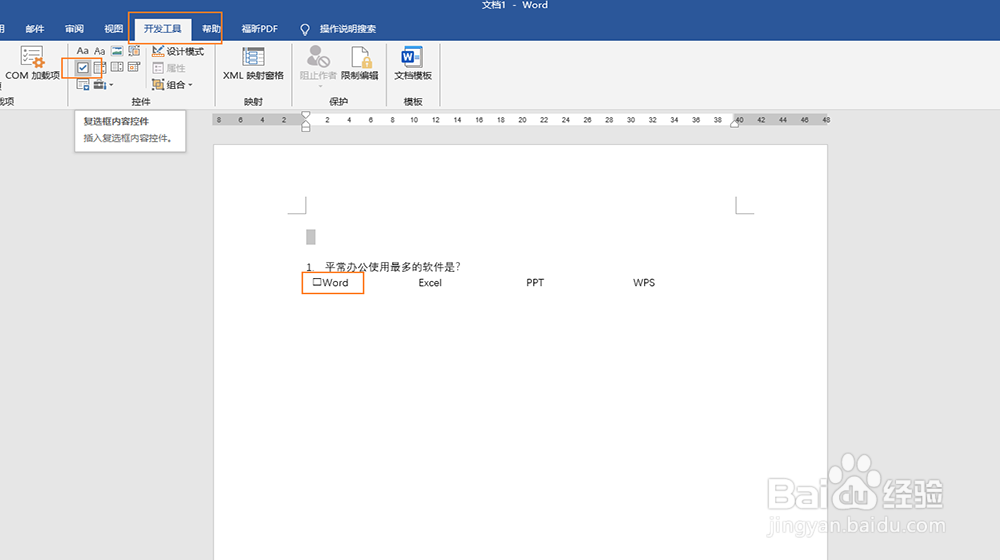Click the word Excel in the document
This screenshot has height=560, width=1000.
tap(430, 283)
